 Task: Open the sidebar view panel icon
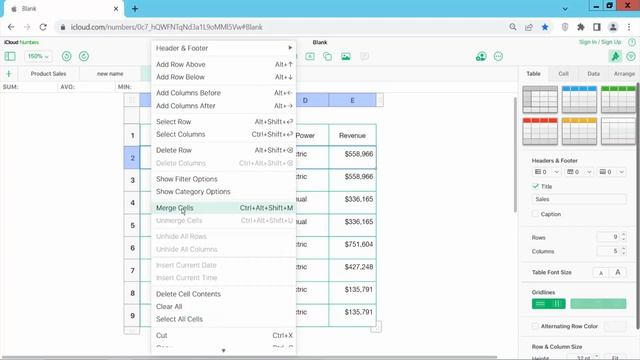click(10, 56)
